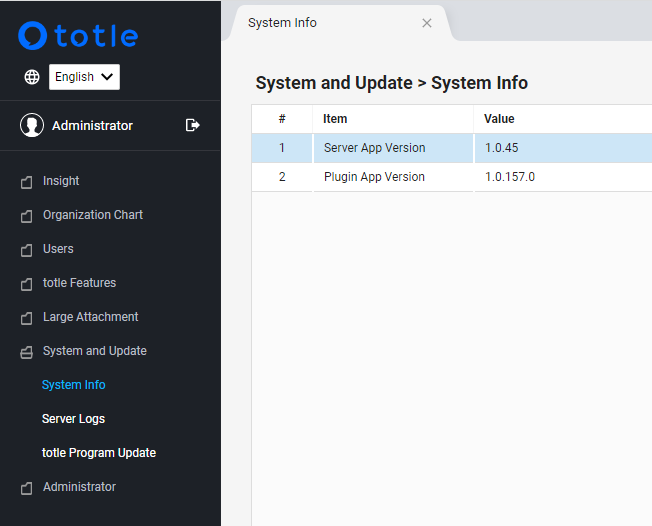Expand the bottom Administrator menu
Image resolution: width=652 pixels, height=526 pixels.
click(79, 487)
